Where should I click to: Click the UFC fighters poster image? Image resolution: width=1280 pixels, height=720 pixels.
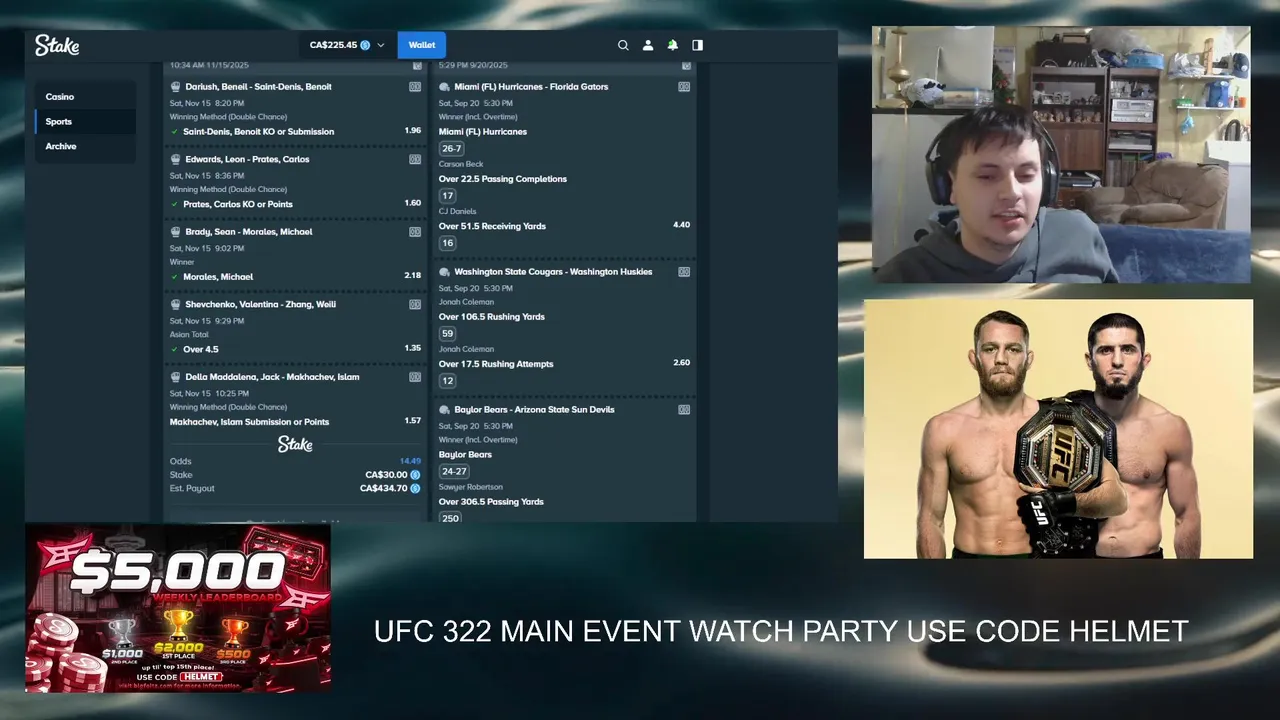tap(1058, 429)
